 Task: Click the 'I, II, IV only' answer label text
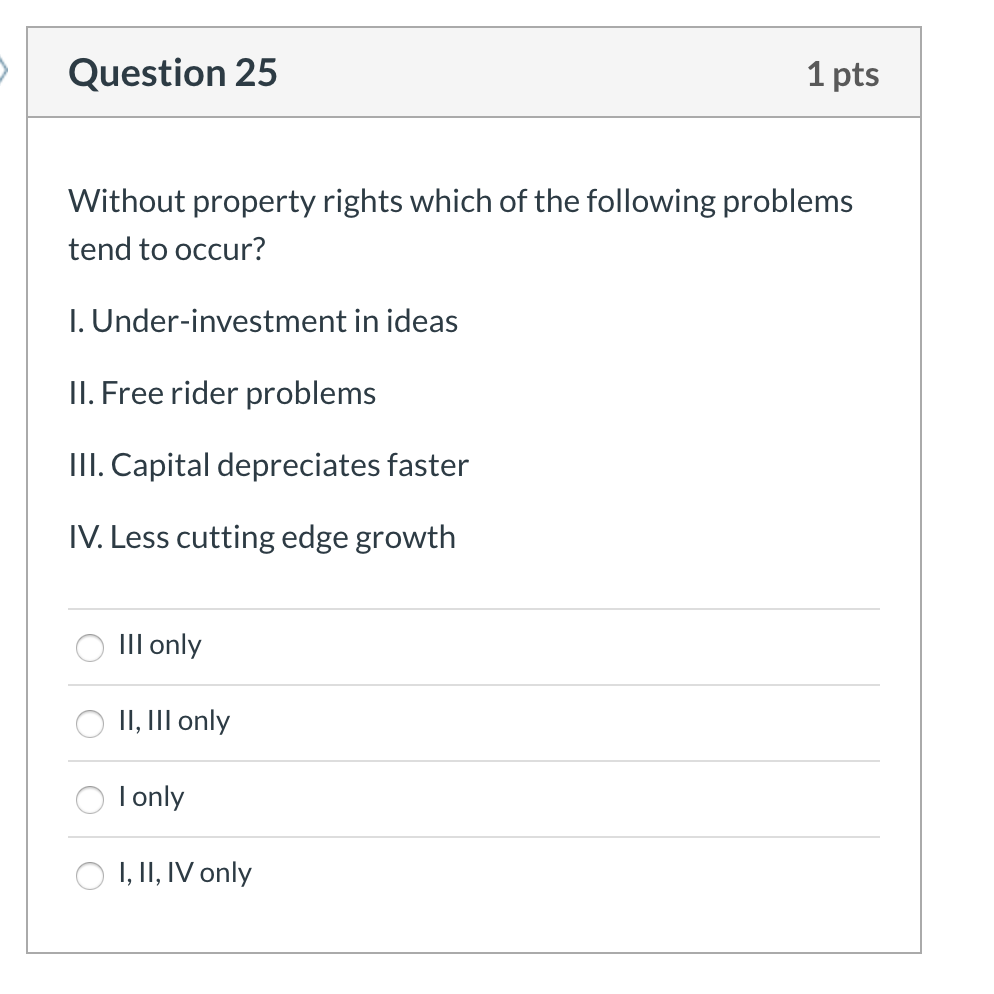(185, 873)
